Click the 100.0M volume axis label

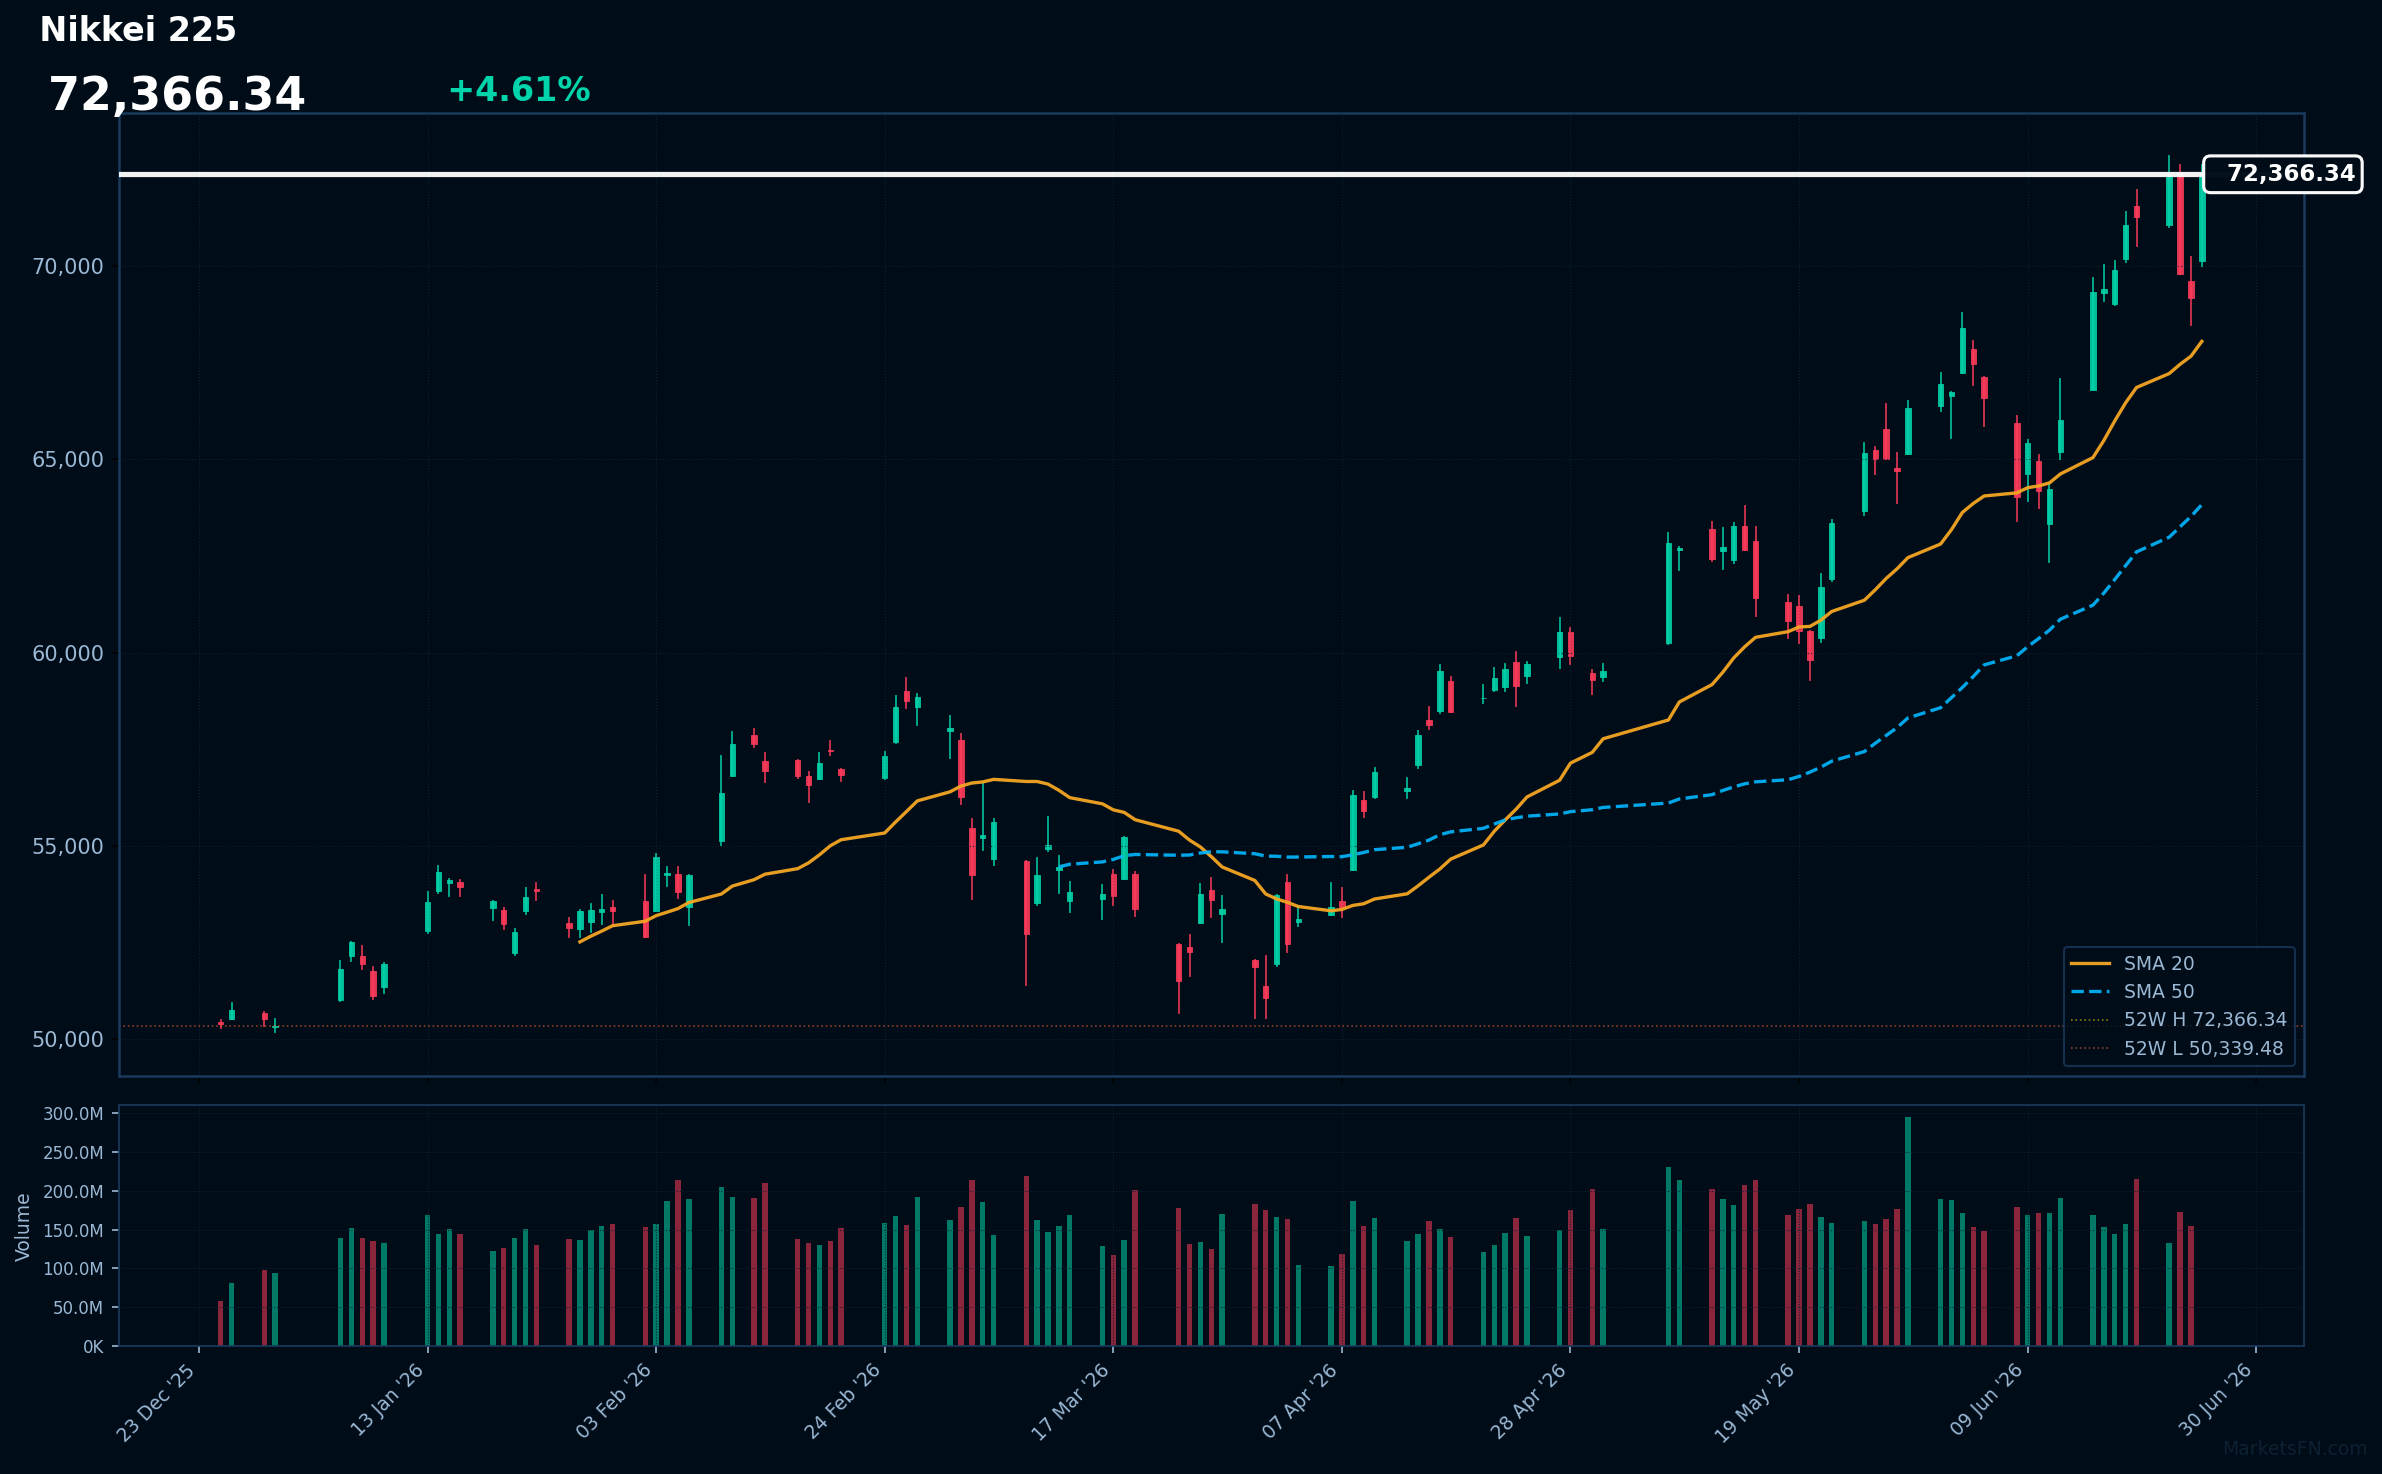pos(73,1269)
